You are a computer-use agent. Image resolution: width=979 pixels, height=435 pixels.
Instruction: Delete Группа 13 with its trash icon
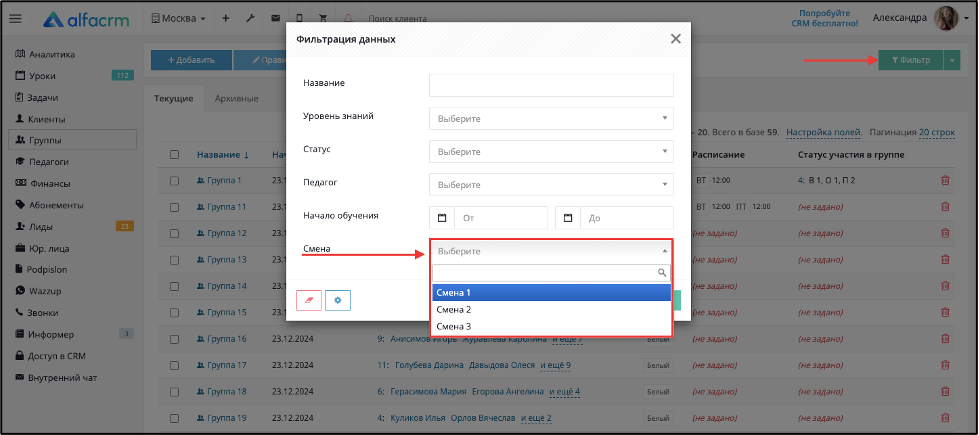pos(945,259)
